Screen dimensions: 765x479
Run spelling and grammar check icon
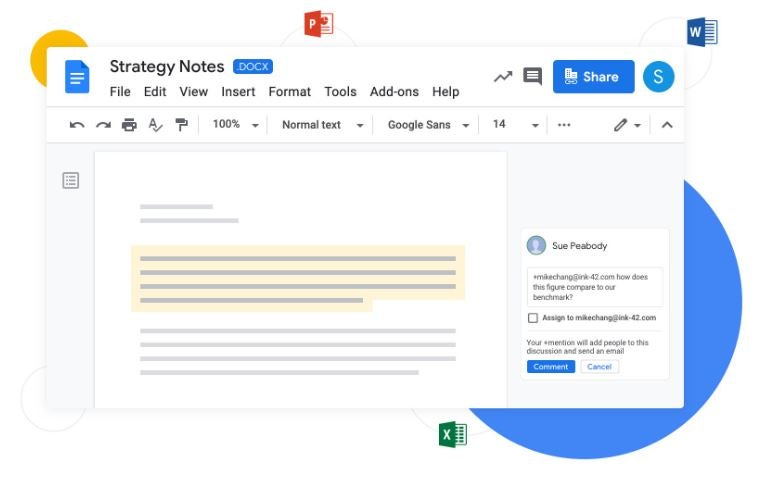tap(155, 125)
